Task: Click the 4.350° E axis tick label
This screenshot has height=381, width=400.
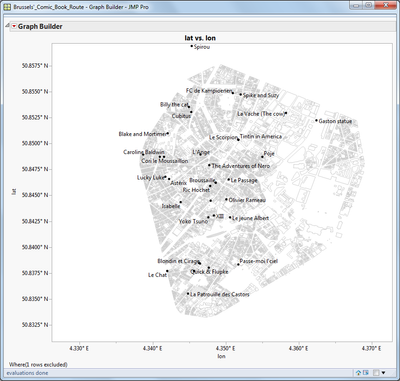Action: (x=226, y=349)
